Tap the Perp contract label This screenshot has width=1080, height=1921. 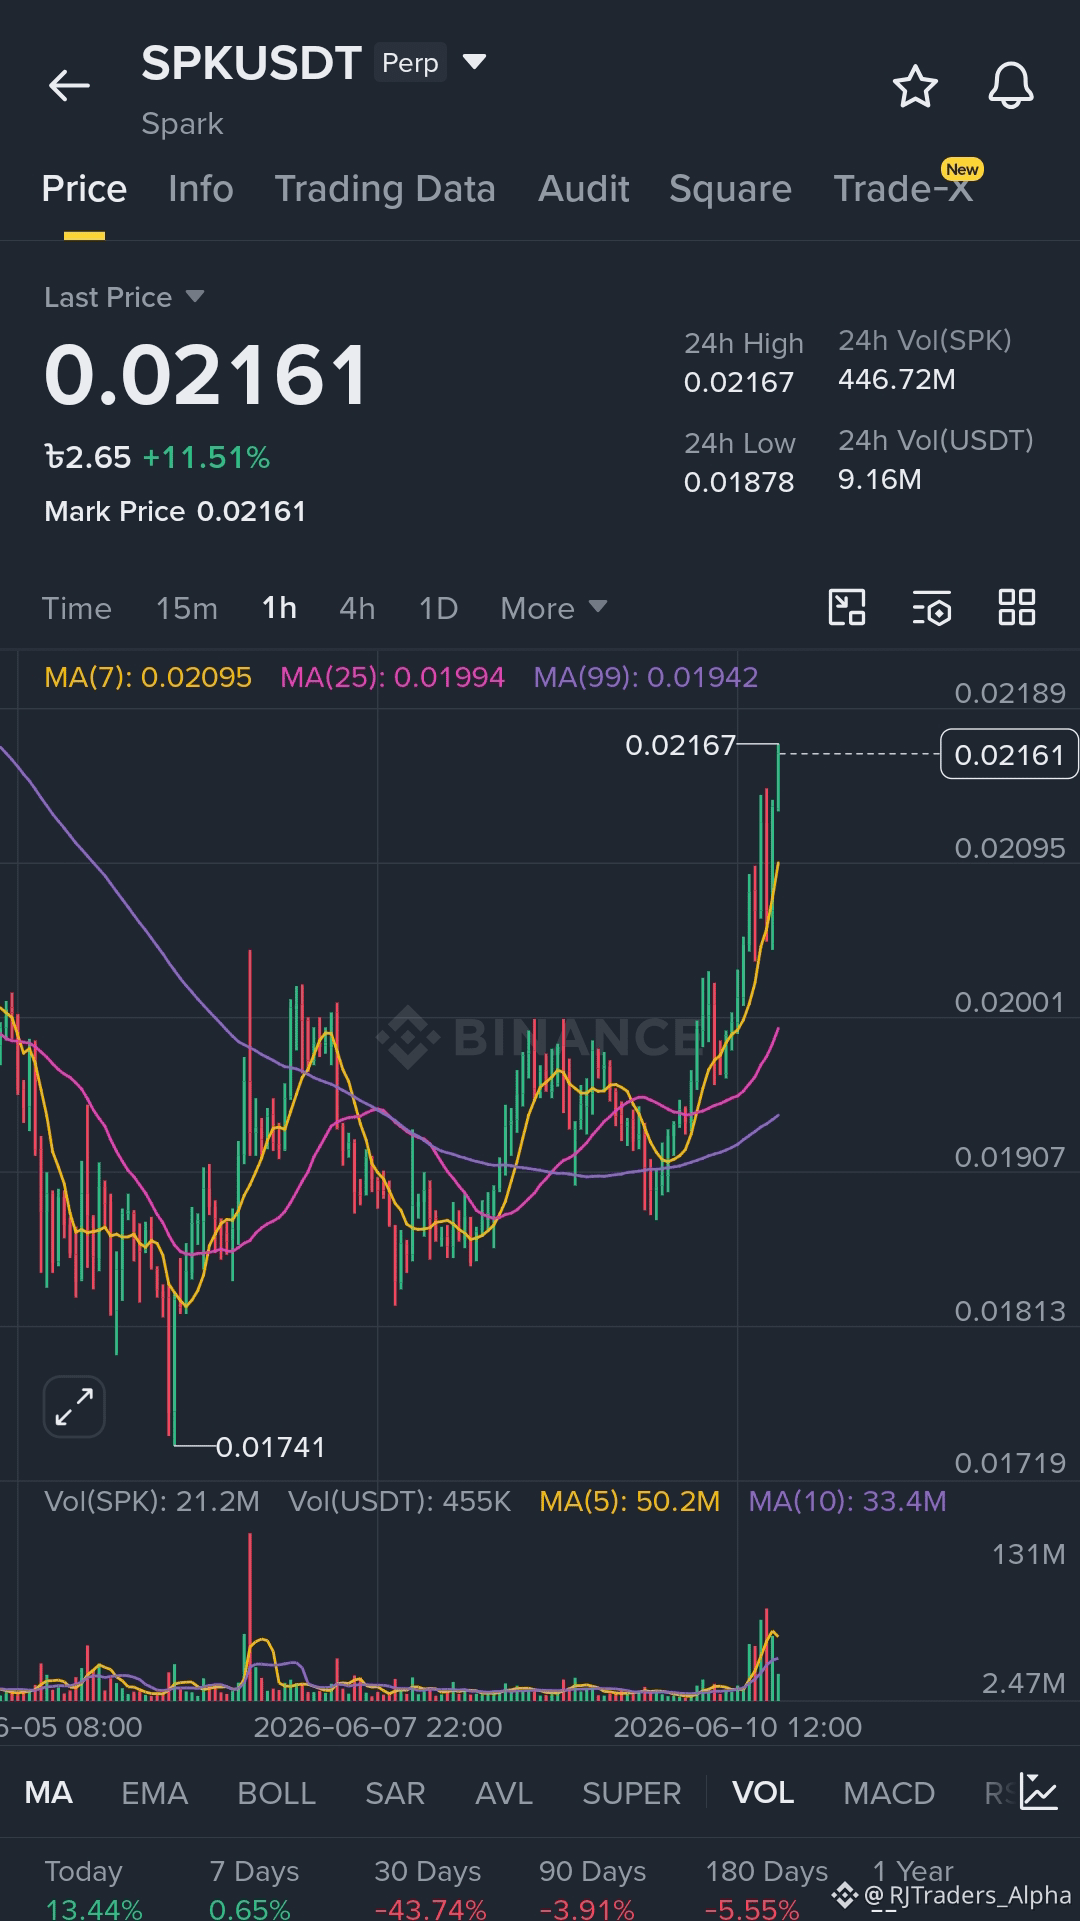410,62
